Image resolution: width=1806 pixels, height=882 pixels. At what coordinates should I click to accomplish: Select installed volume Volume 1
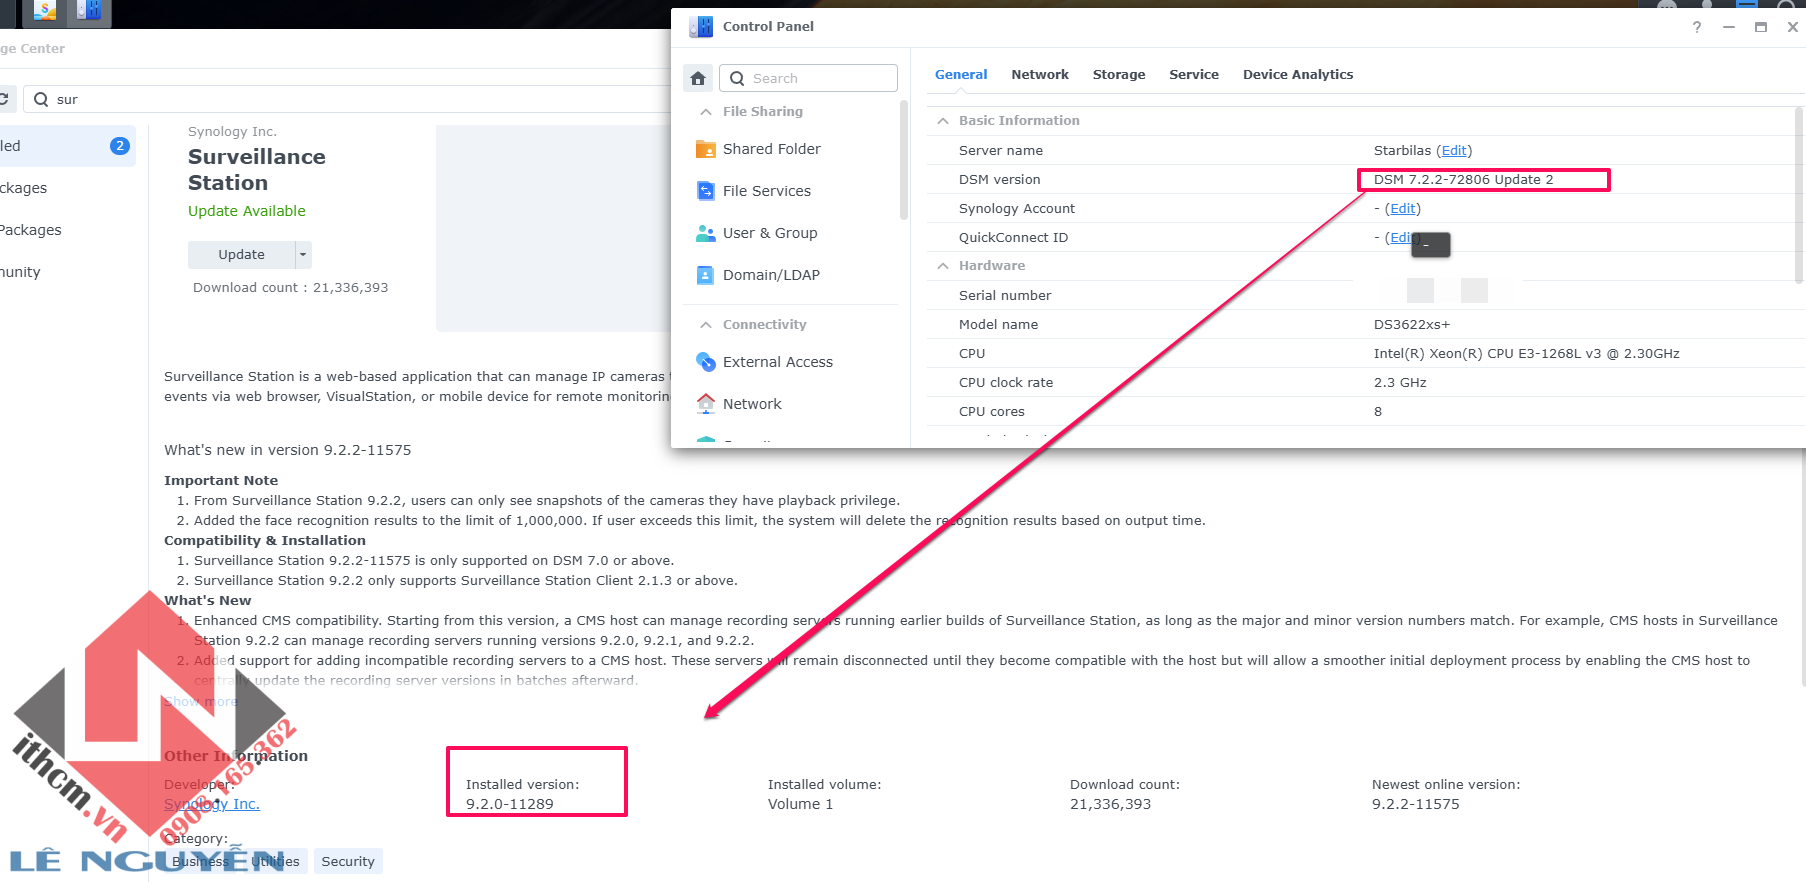coord(800,804)
